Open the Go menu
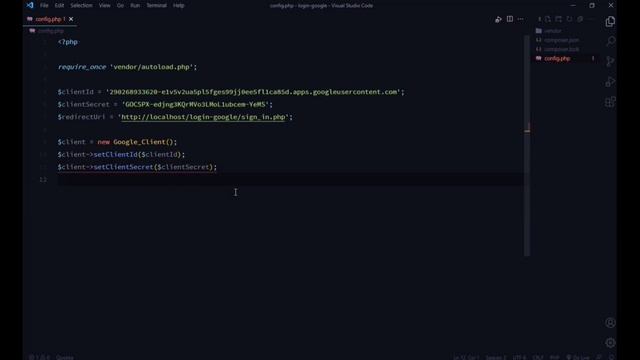The image size is (640, 360). point(120,6)
